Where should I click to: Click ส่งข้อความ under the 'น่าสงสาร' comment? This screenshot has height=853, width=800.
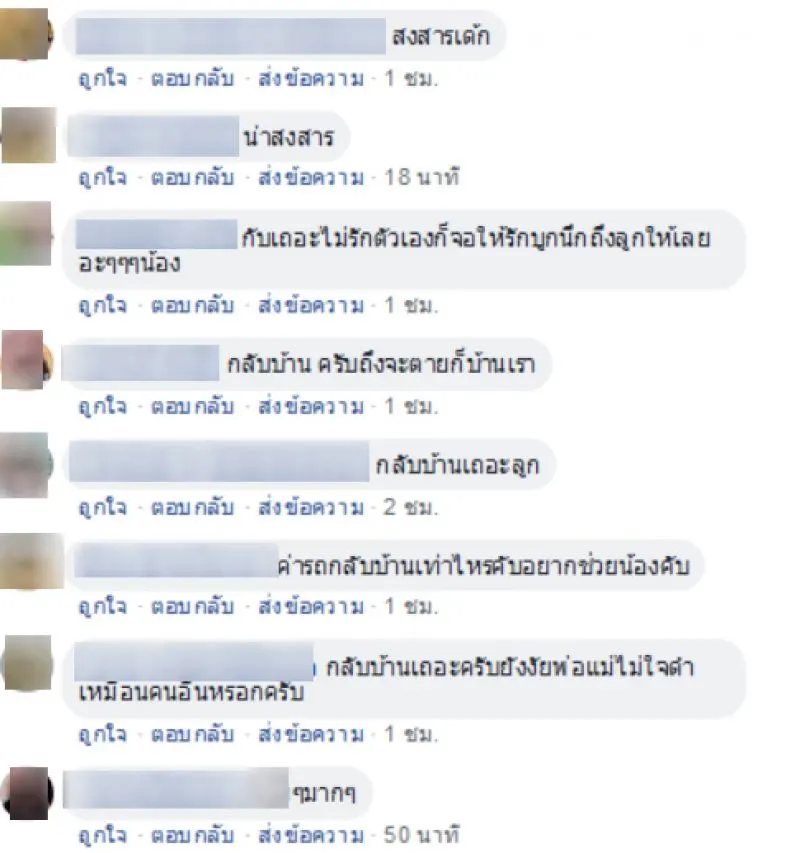311,178
